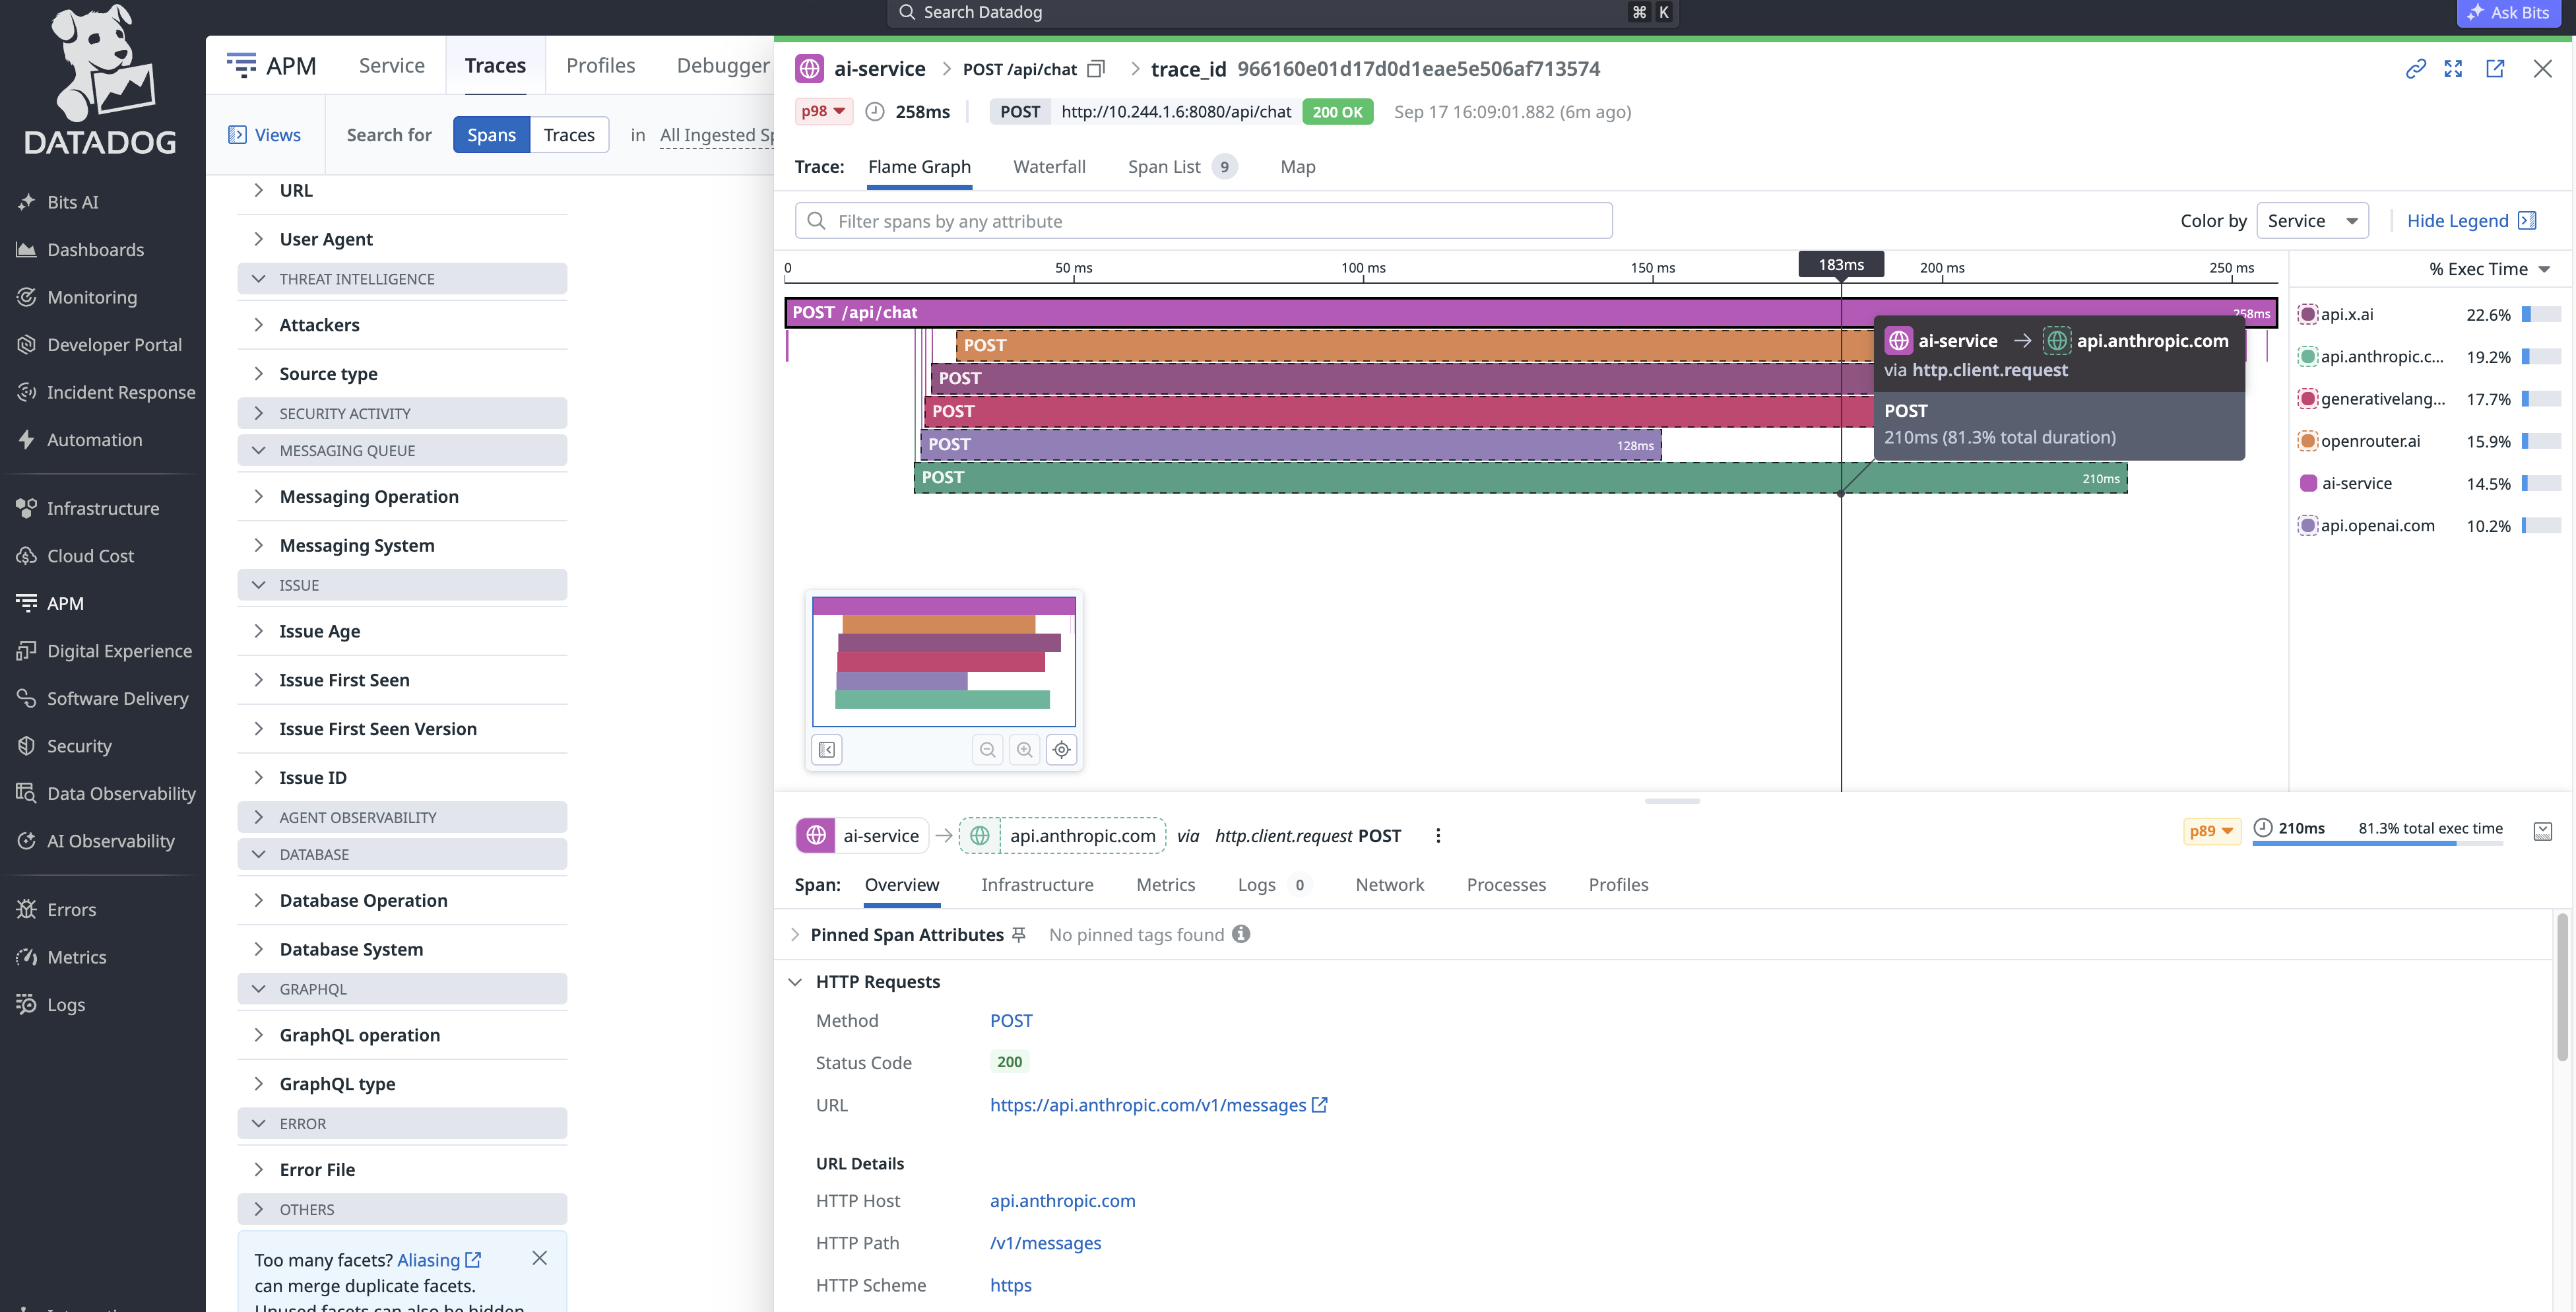Viewport: 2576px width, 1312px height.
Task: Open Dashboards in the sidebar
Action: (x=80, y=250)
